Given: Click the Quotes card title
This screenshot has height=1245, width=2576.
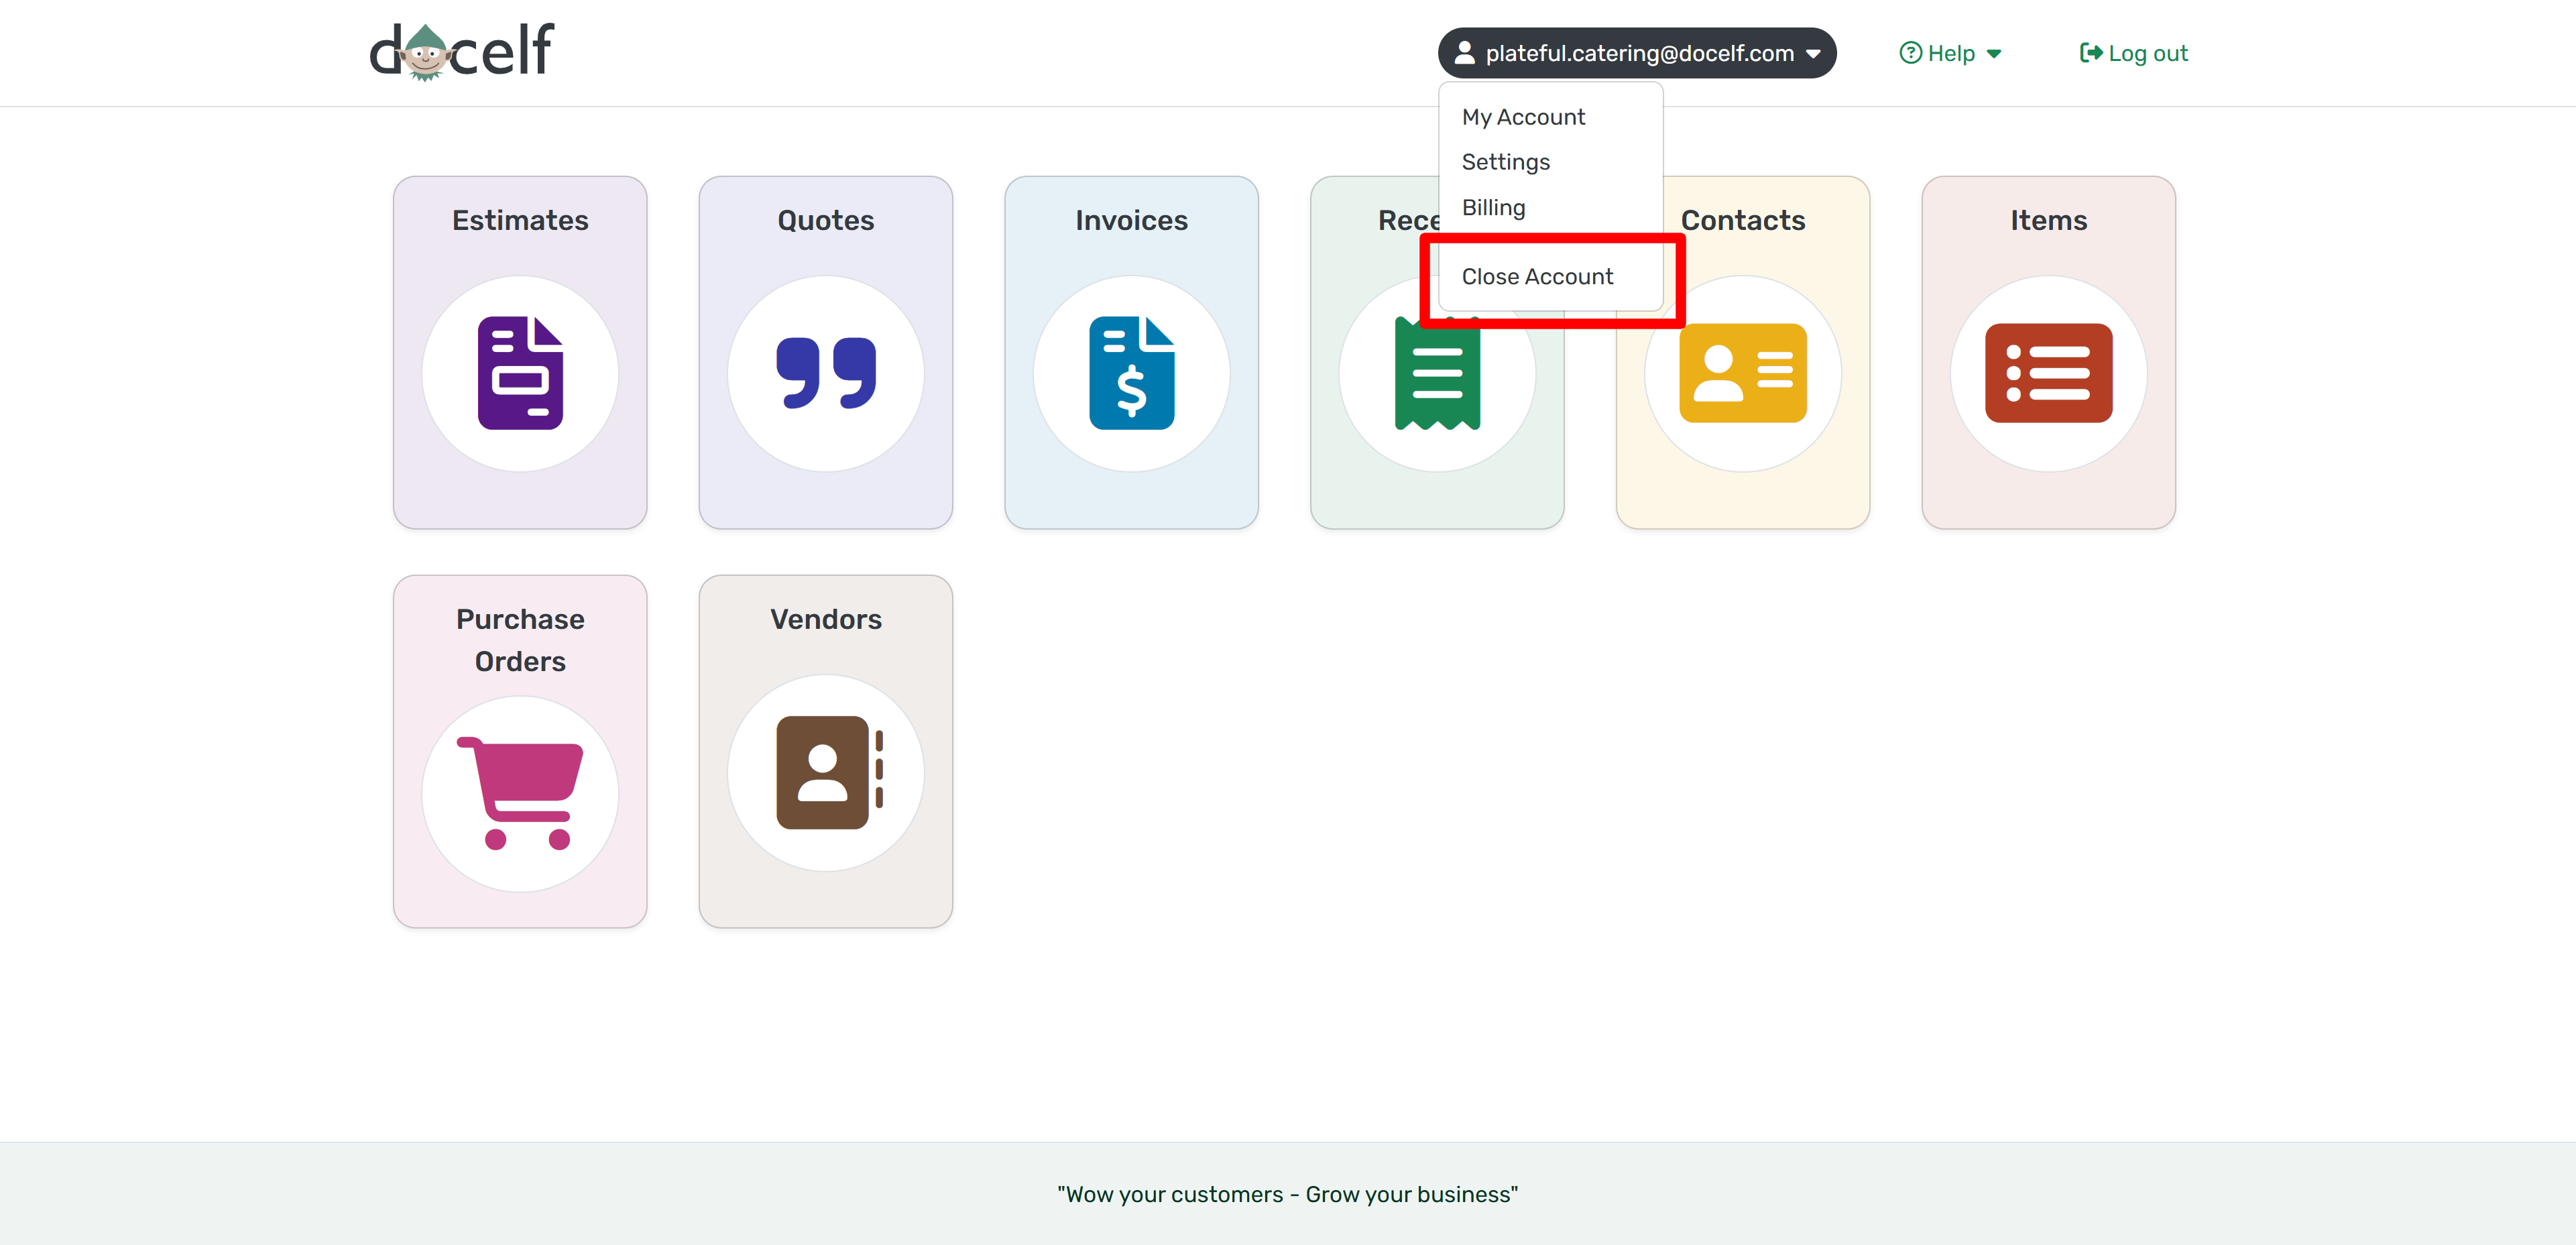Looking at the screenshot, I should point(826,220).
